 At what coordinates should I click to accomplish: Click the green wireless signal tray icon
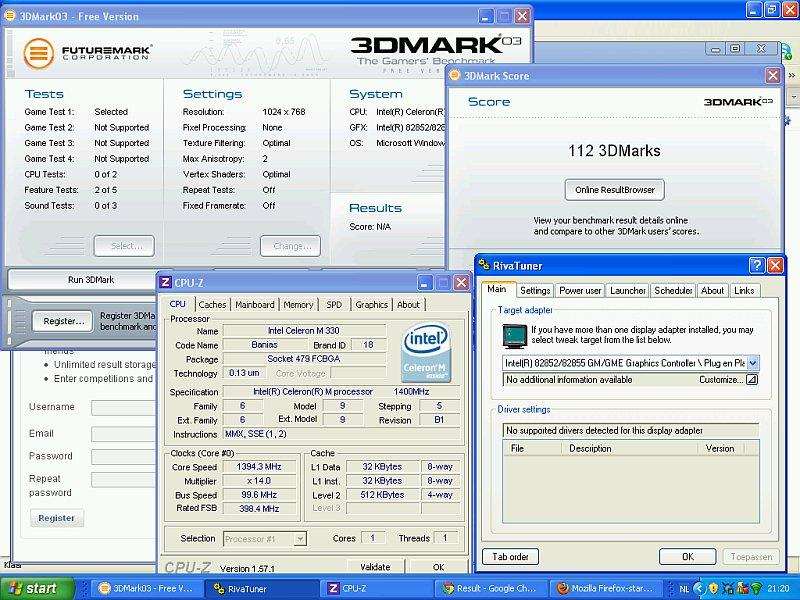(757, 589)
